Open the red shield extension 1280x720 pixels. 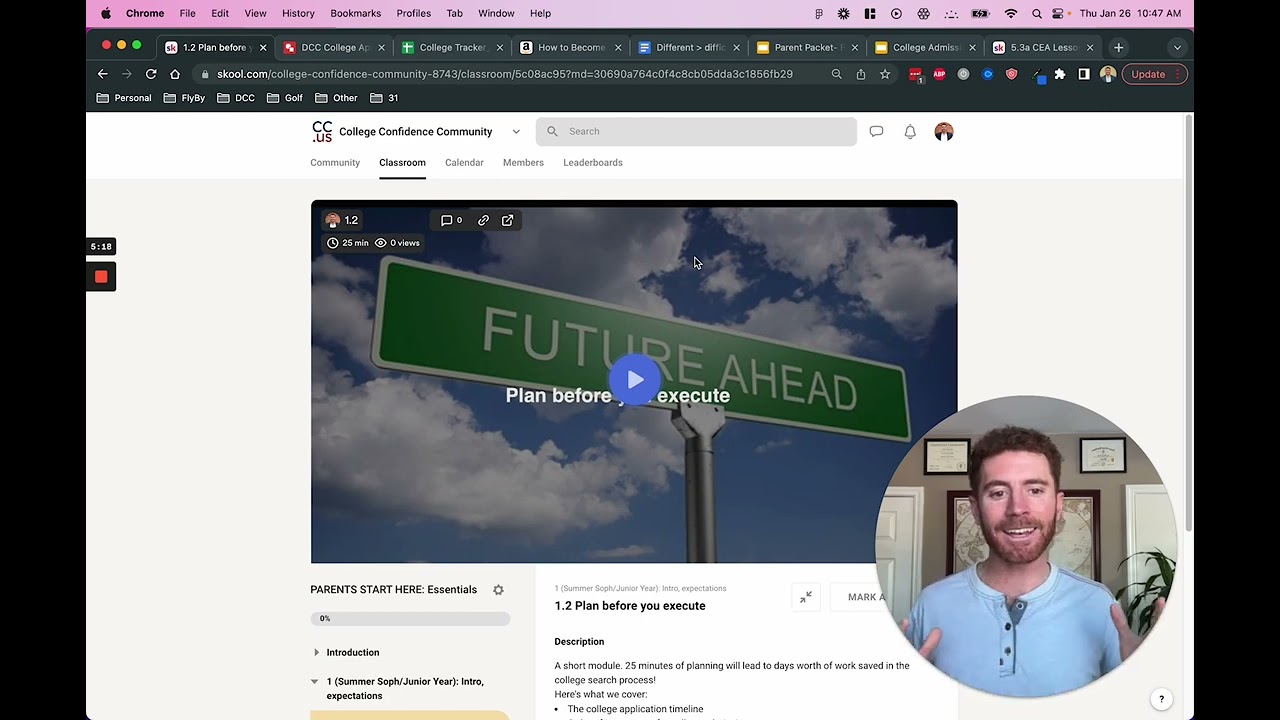click(x=1011, y=74)
